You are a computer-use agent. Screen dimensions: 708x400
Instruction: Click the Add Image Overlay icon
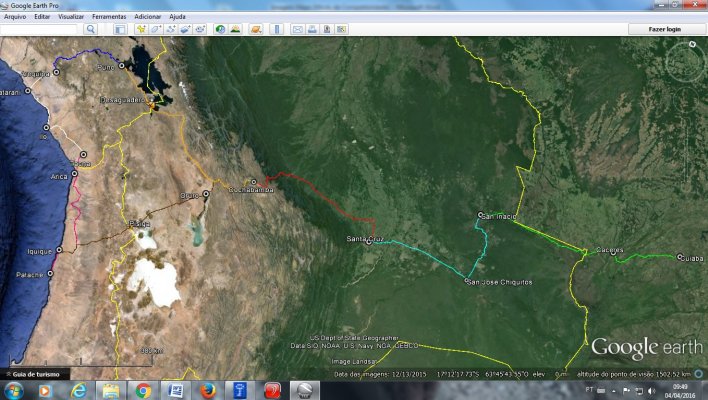tap(186, 29)
